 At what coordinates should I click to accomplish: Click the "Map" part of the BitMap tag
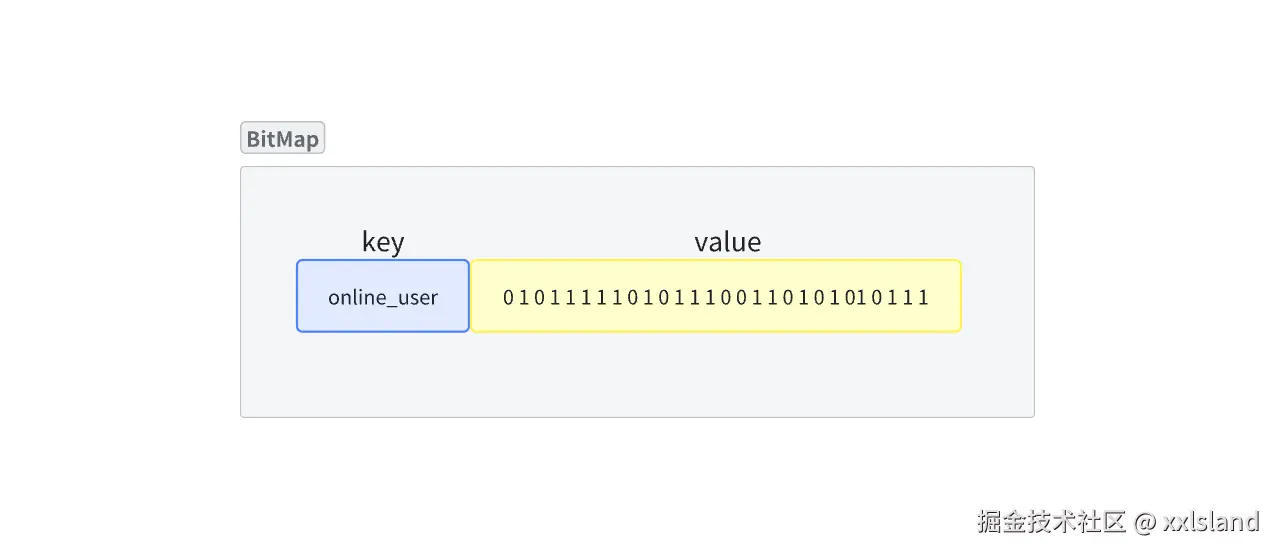(x=298, y=139)
